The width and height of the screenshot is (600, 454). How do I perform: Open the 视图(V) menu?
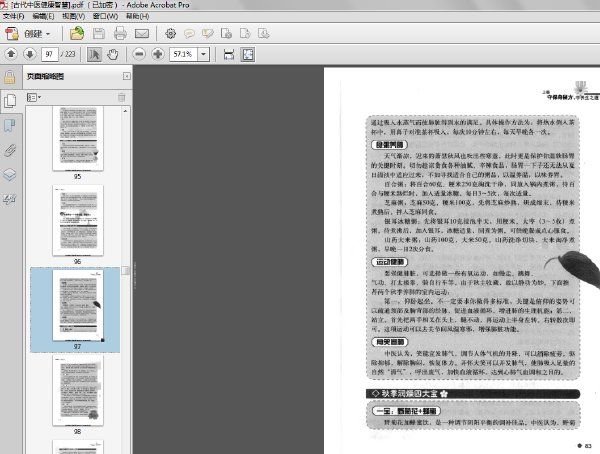73,17
